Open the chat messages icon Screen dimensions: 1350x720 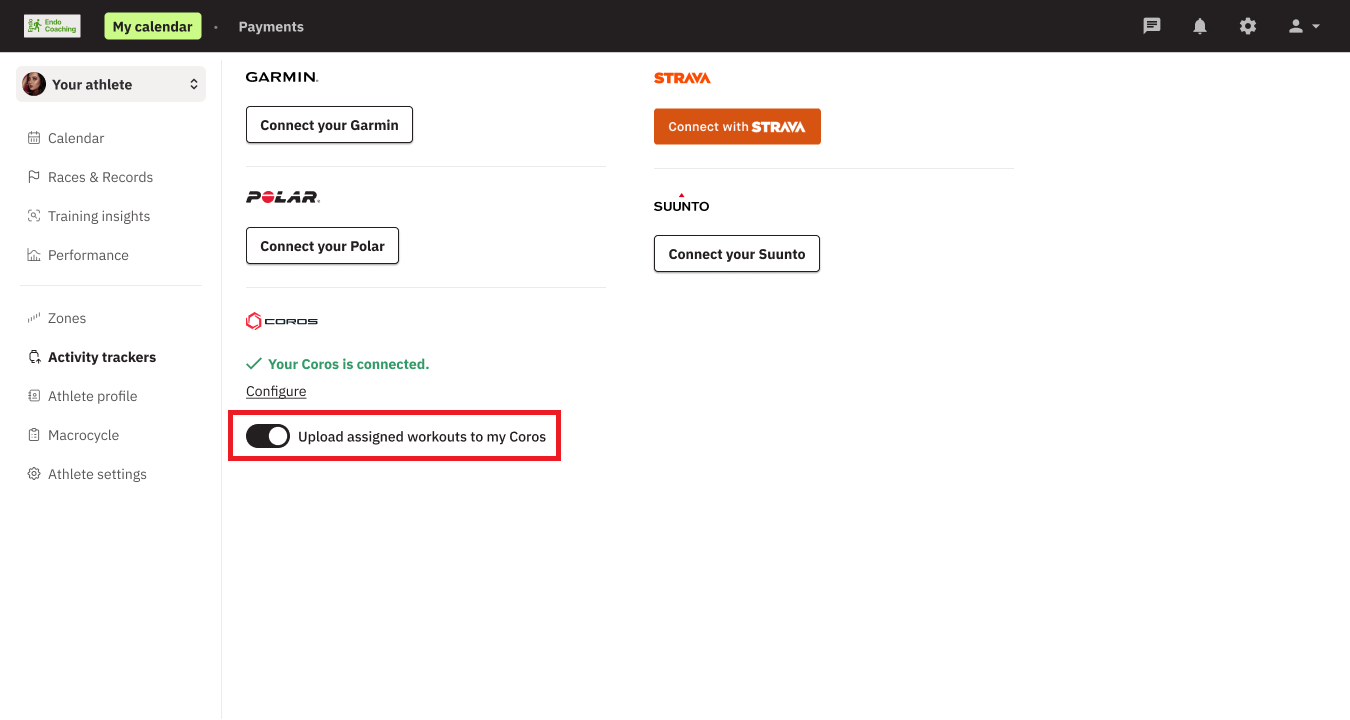pyautogui.click(x=1152, y=26)
